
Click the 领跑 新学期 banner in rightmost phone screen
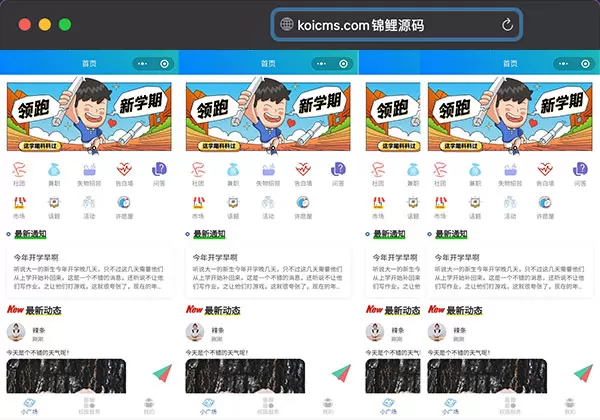(510, 116)
